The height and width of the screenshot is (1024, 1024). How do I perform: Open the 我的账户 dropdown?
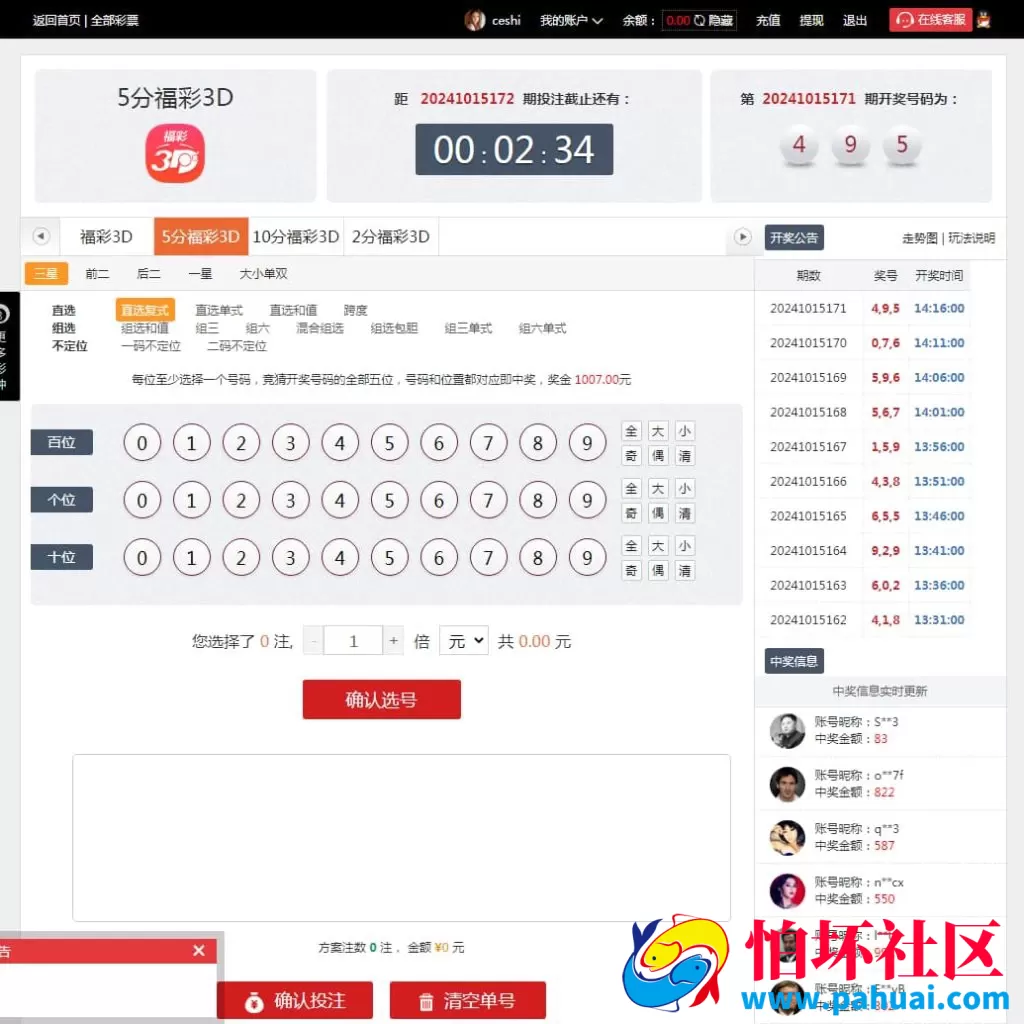571,19
